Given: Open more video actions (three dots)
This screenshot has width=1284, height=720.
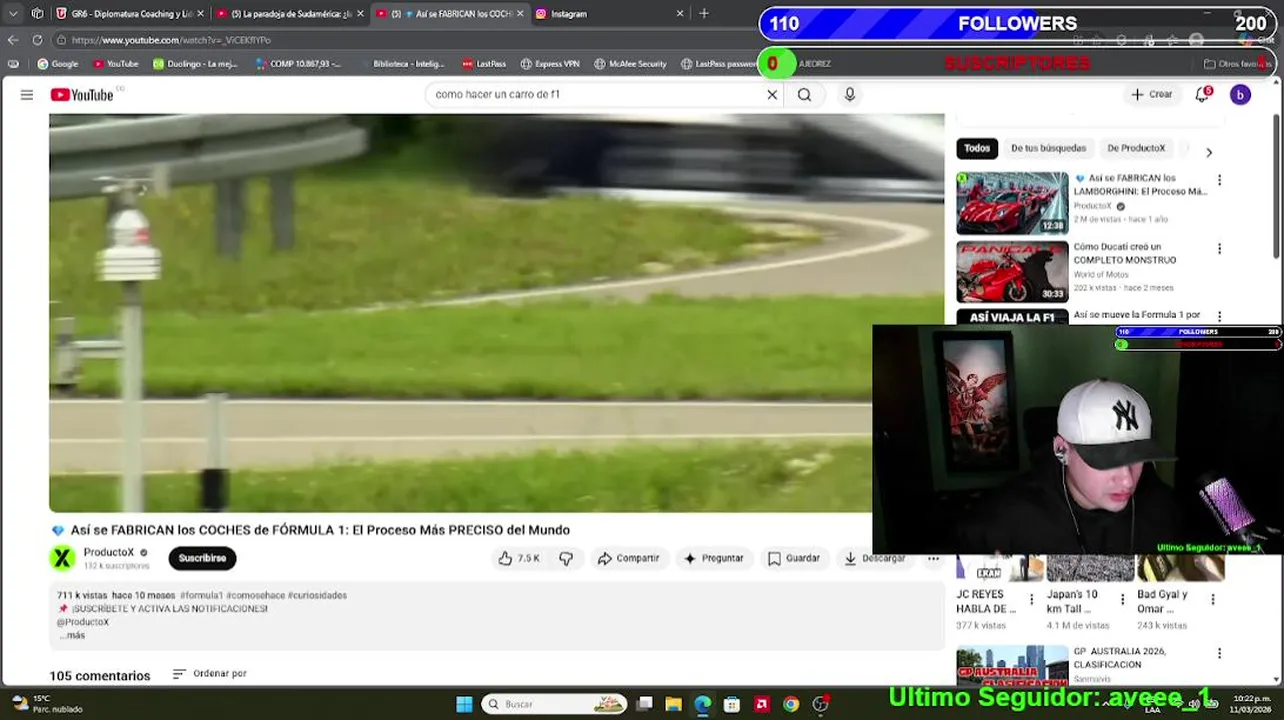Looking at the screenshot, I should [933, 558].
